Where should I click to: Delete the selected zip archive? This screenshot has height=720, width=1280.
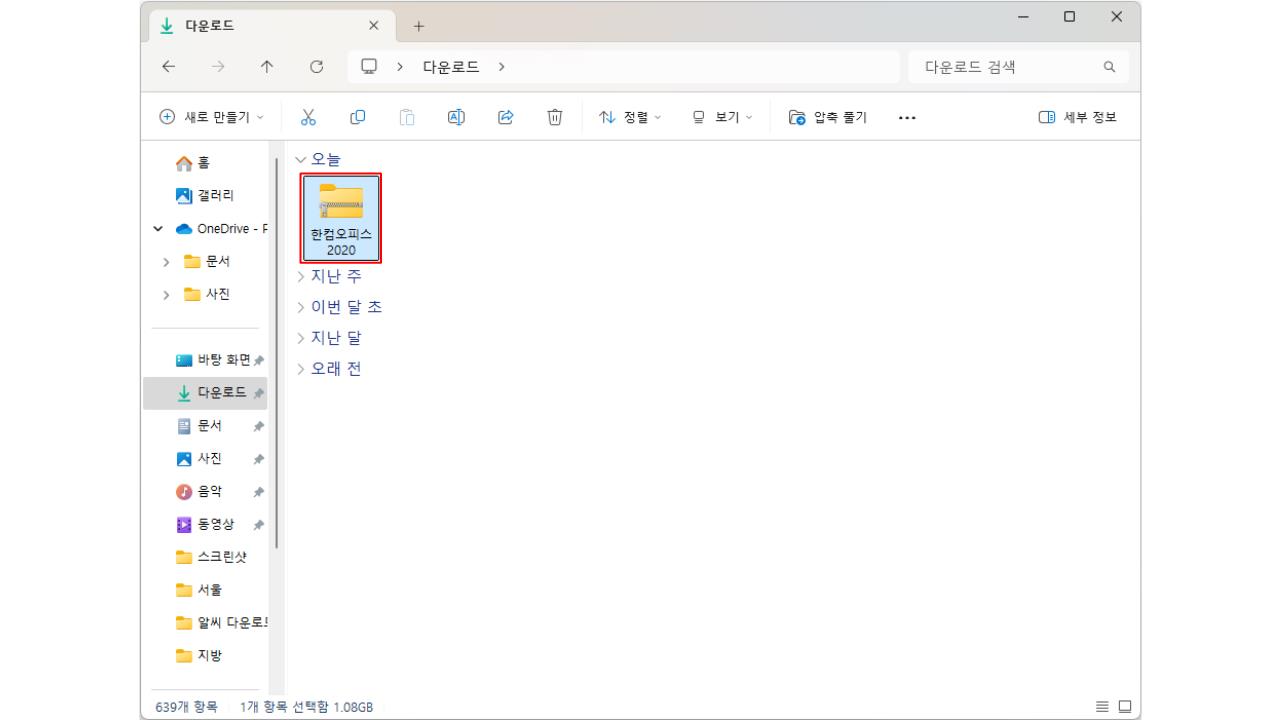[x=554, y=116]
